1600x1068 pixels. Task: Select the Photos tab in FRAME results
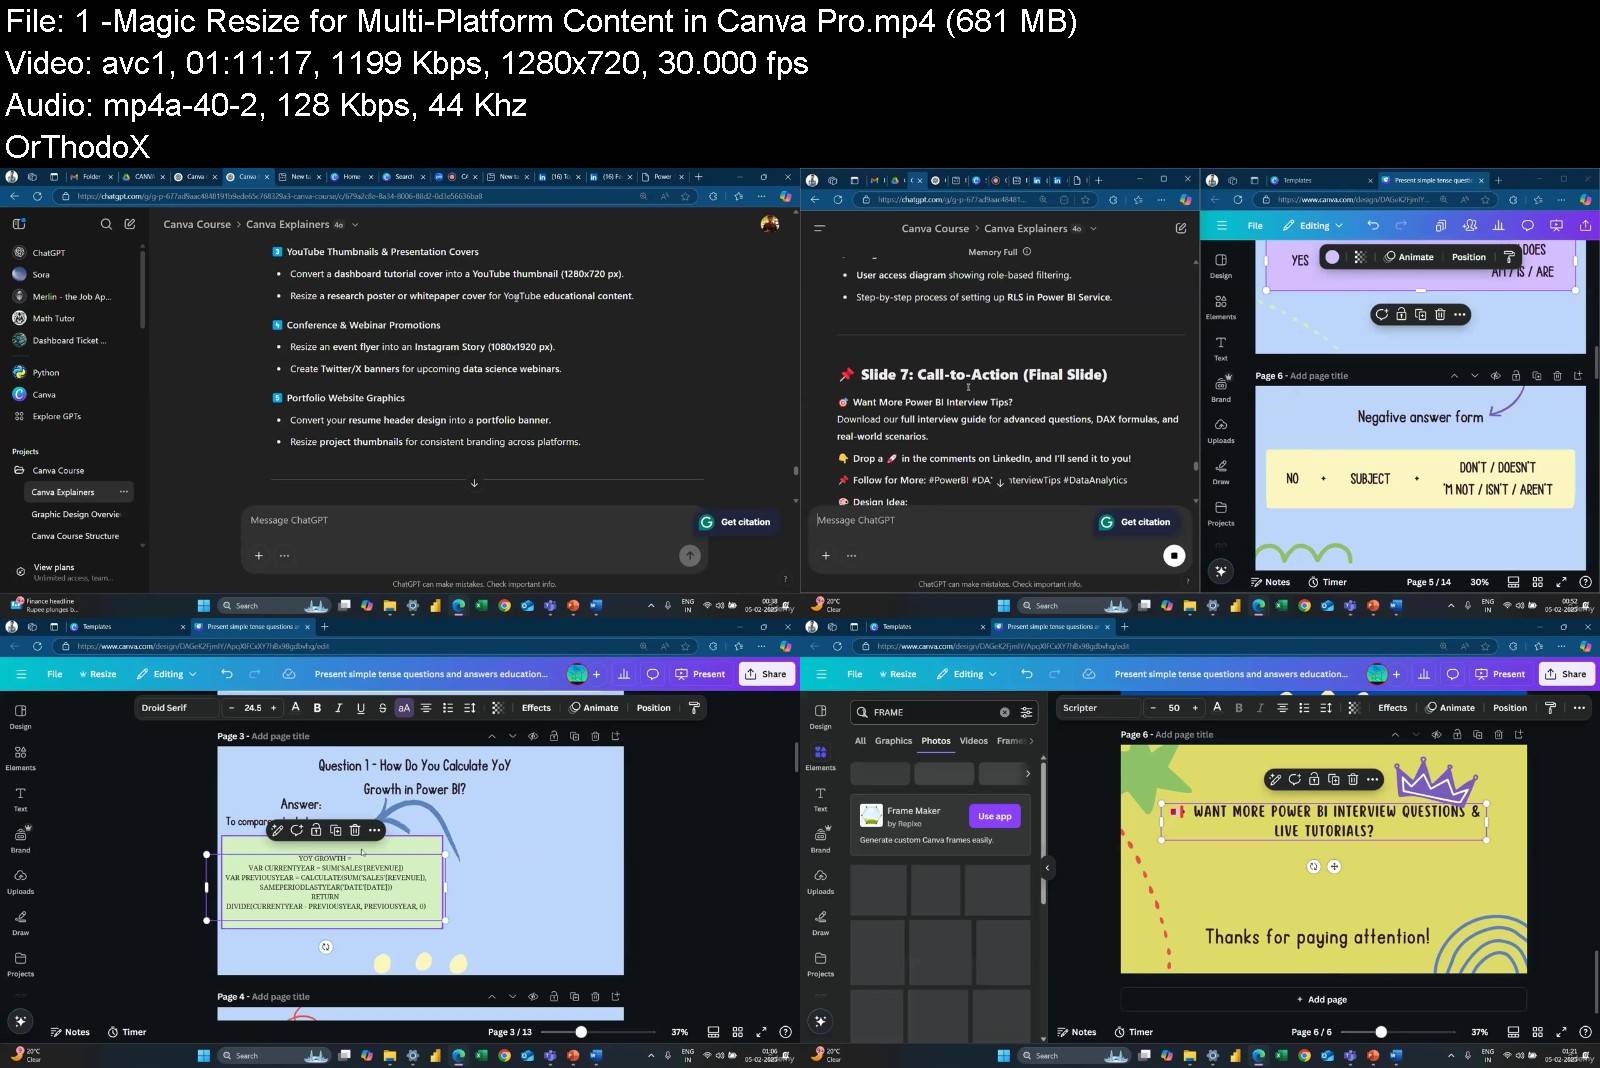[936, 741]
